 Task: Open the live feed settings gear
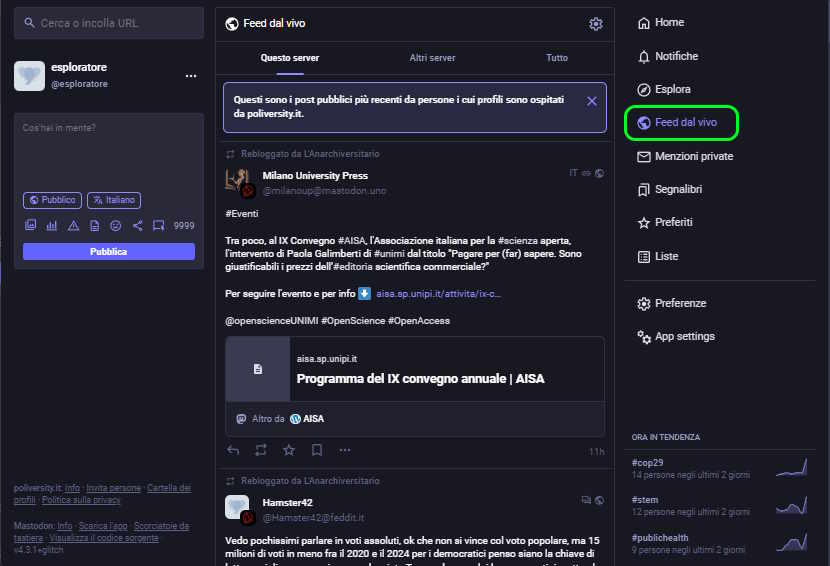pos(596,24)
